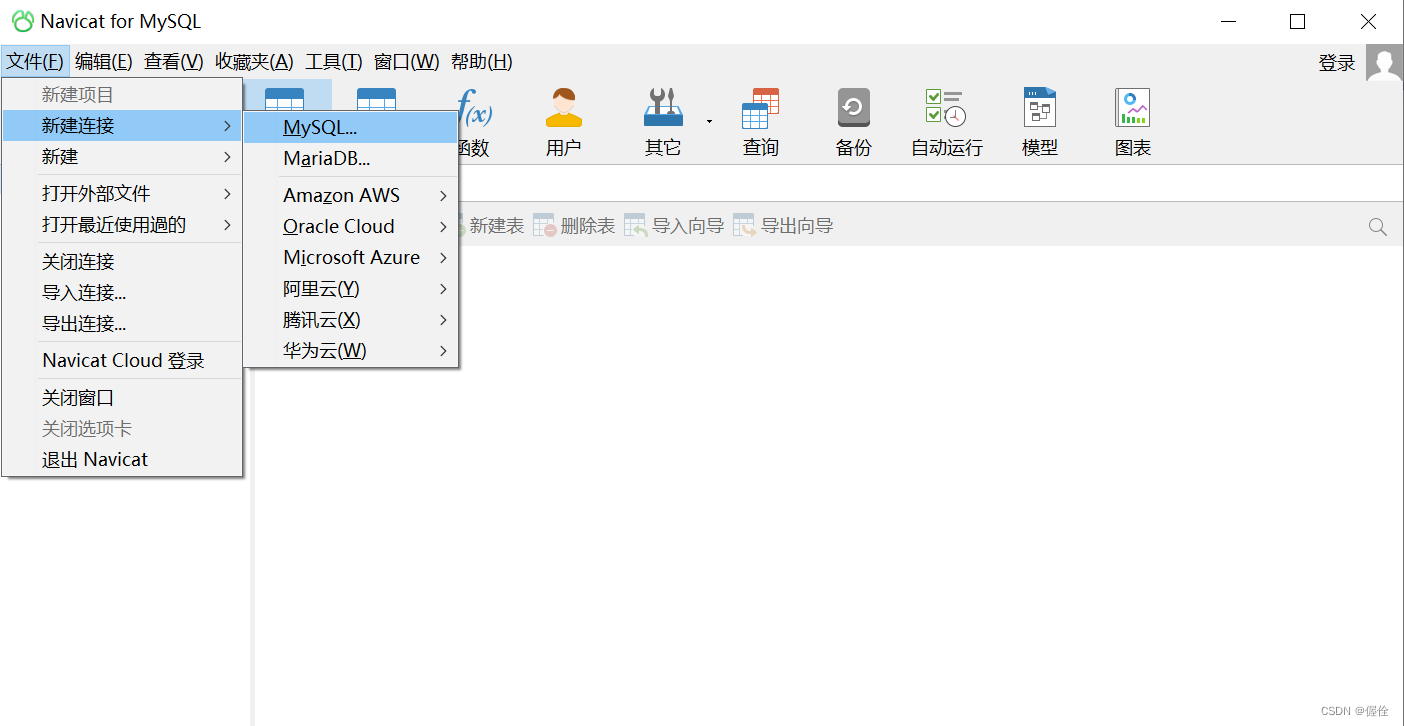Expand the dropdown arrow next to 其它

(709, 122)
